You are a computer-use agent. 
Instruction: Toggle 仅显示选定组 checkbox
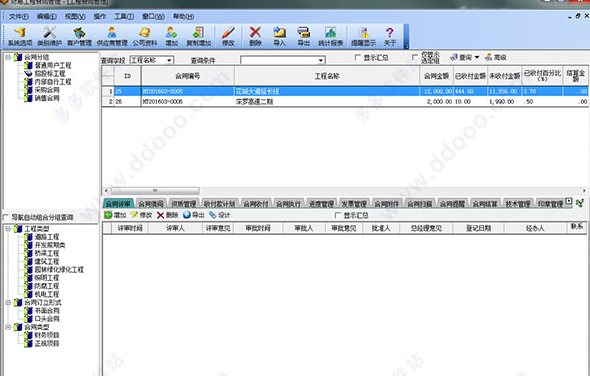pos(415,58)
